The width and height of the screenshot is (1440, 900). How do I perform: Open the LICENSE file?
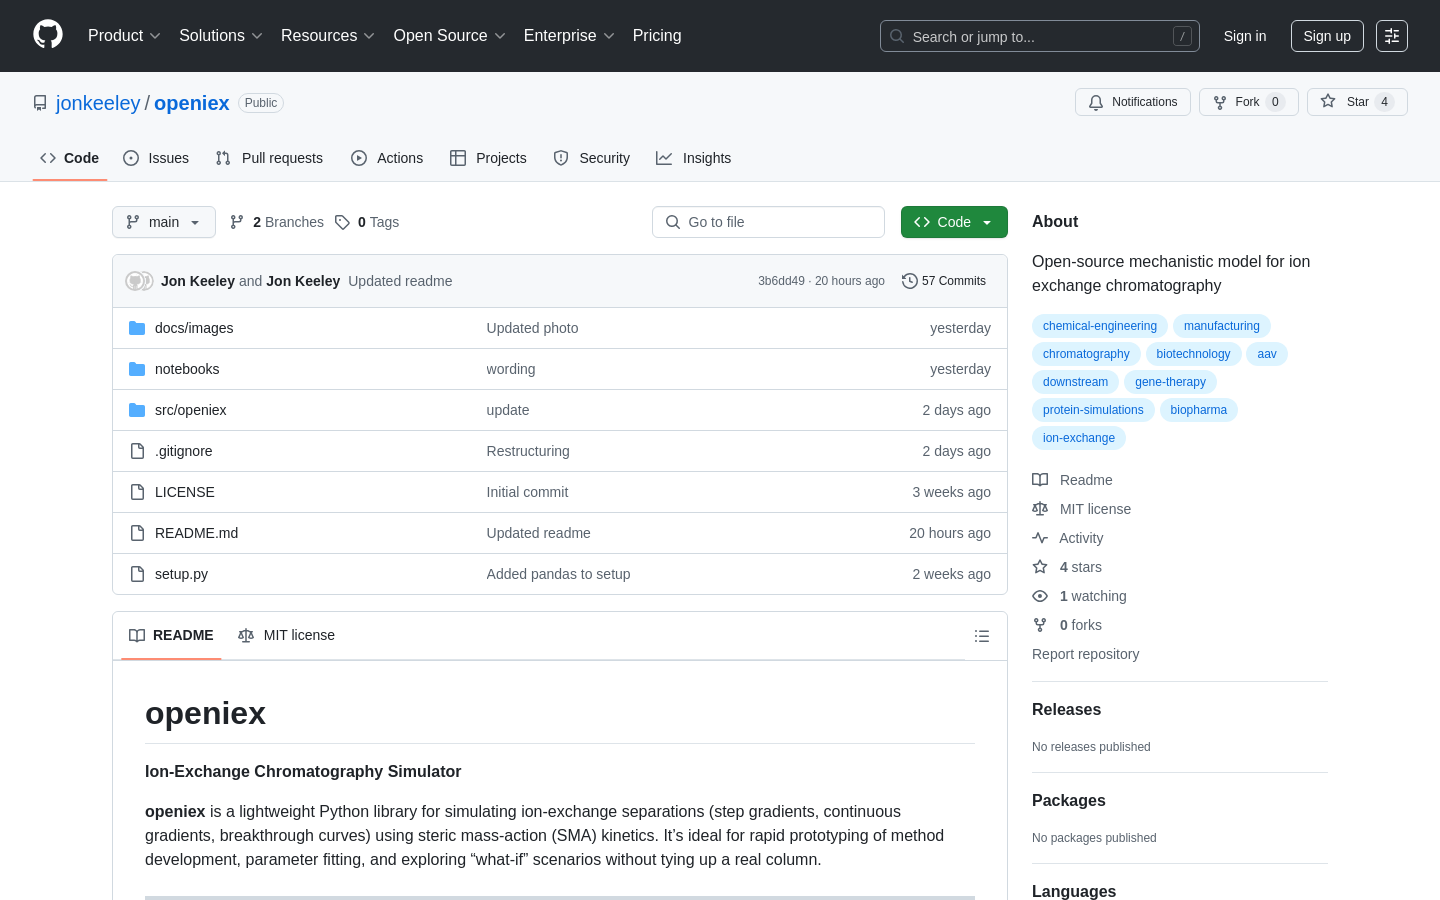coord(185,492)
